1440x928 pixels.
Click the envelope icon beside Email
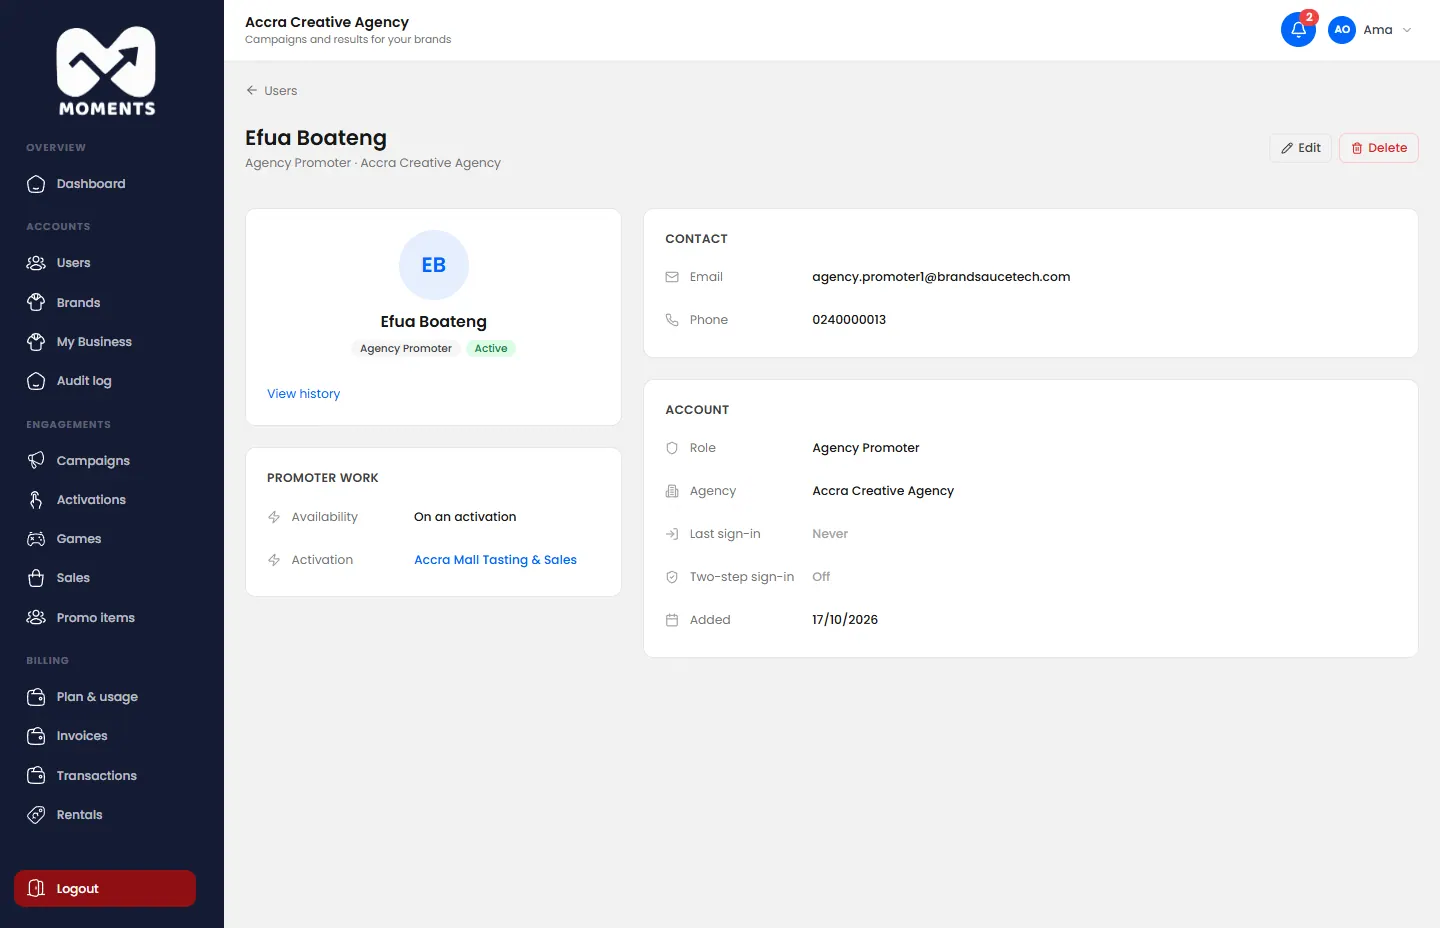point(672,277)
